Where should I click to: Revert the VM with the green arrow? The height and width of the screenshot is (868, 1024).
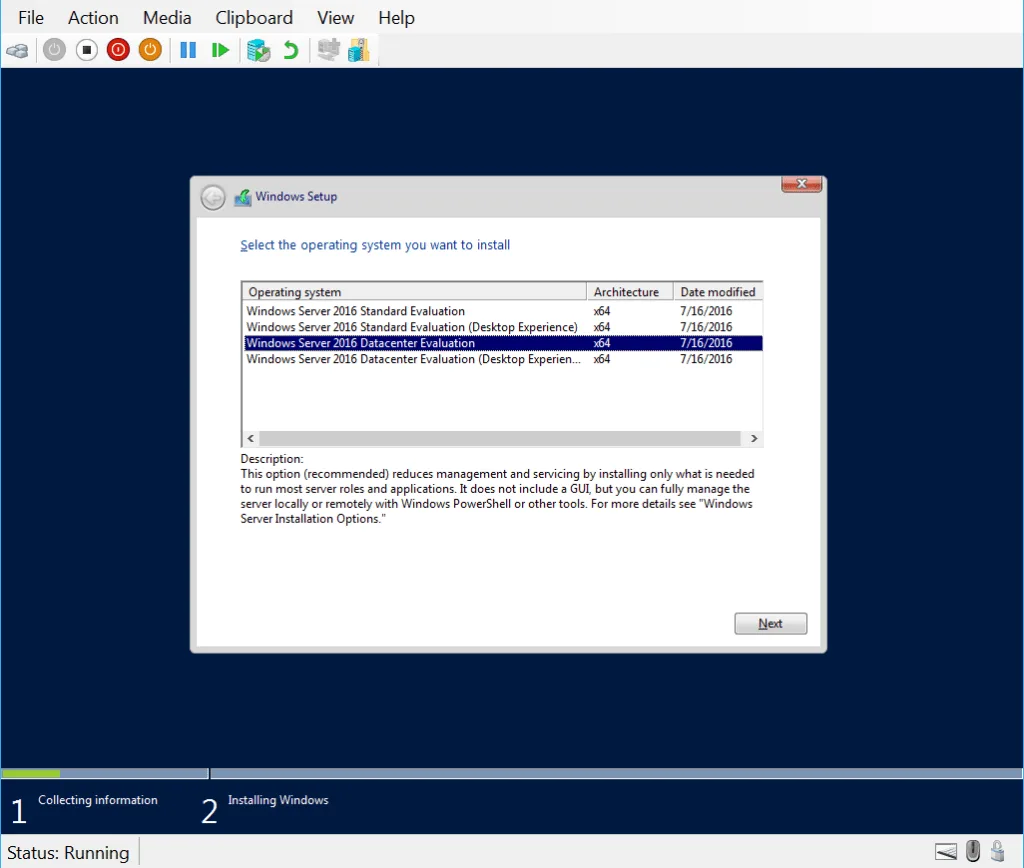point(291,50)
